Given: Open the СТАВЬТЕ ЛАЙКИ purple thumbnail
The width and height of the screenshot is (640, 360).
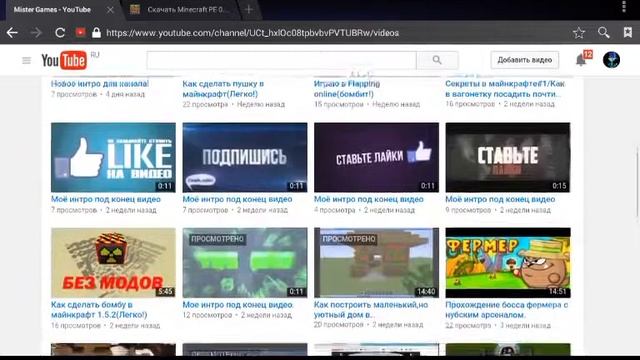Looking at the screenshot, I should (376, 158).
